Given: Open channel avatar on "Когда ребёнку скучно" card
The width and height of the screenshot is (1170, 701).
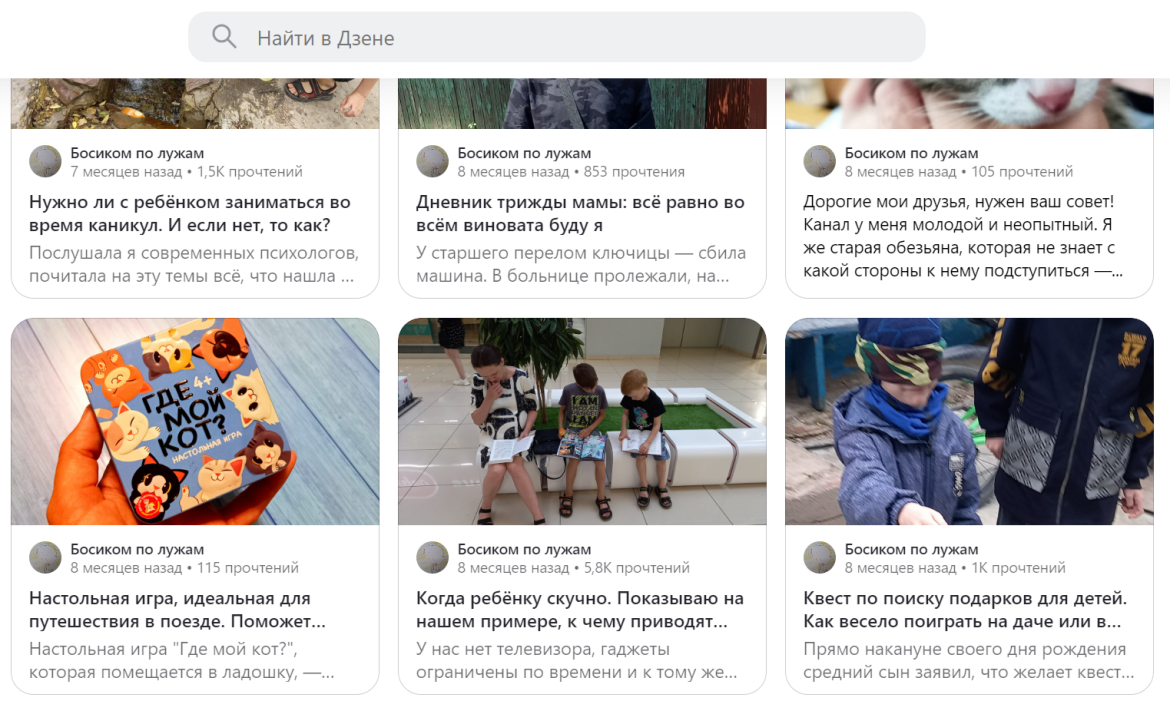Looking at the screenshot, I should tap(432, 558).
